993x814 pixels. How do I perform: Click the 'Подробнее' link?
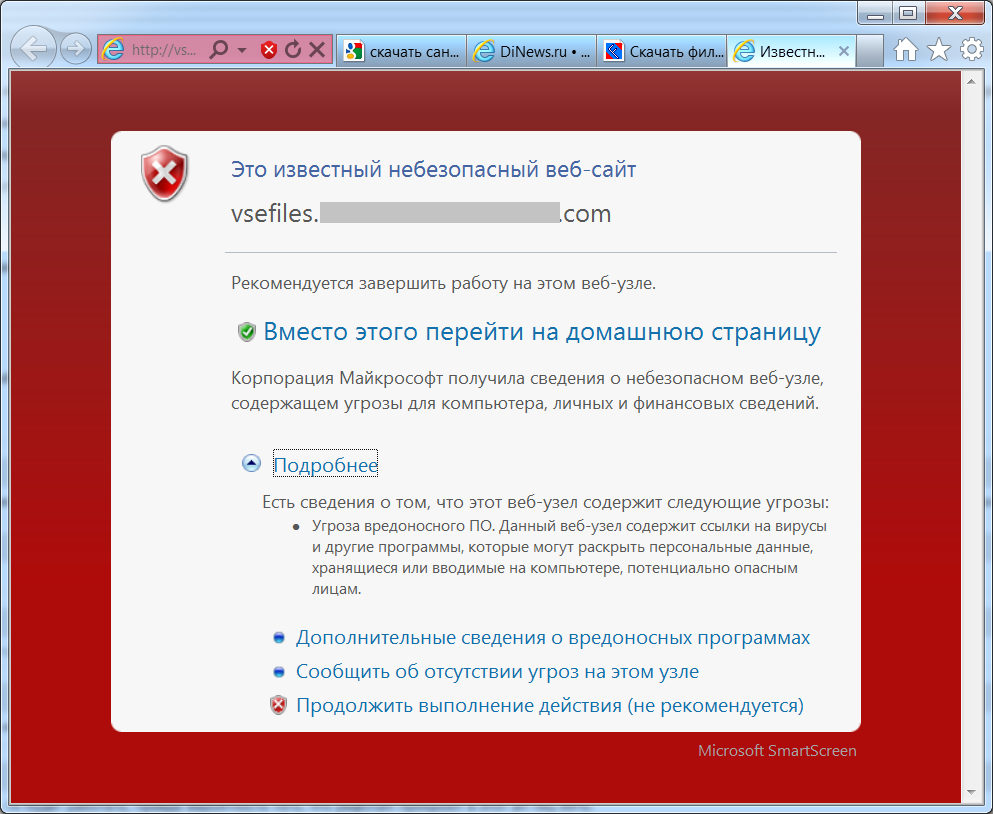click(x=326, y=465)
